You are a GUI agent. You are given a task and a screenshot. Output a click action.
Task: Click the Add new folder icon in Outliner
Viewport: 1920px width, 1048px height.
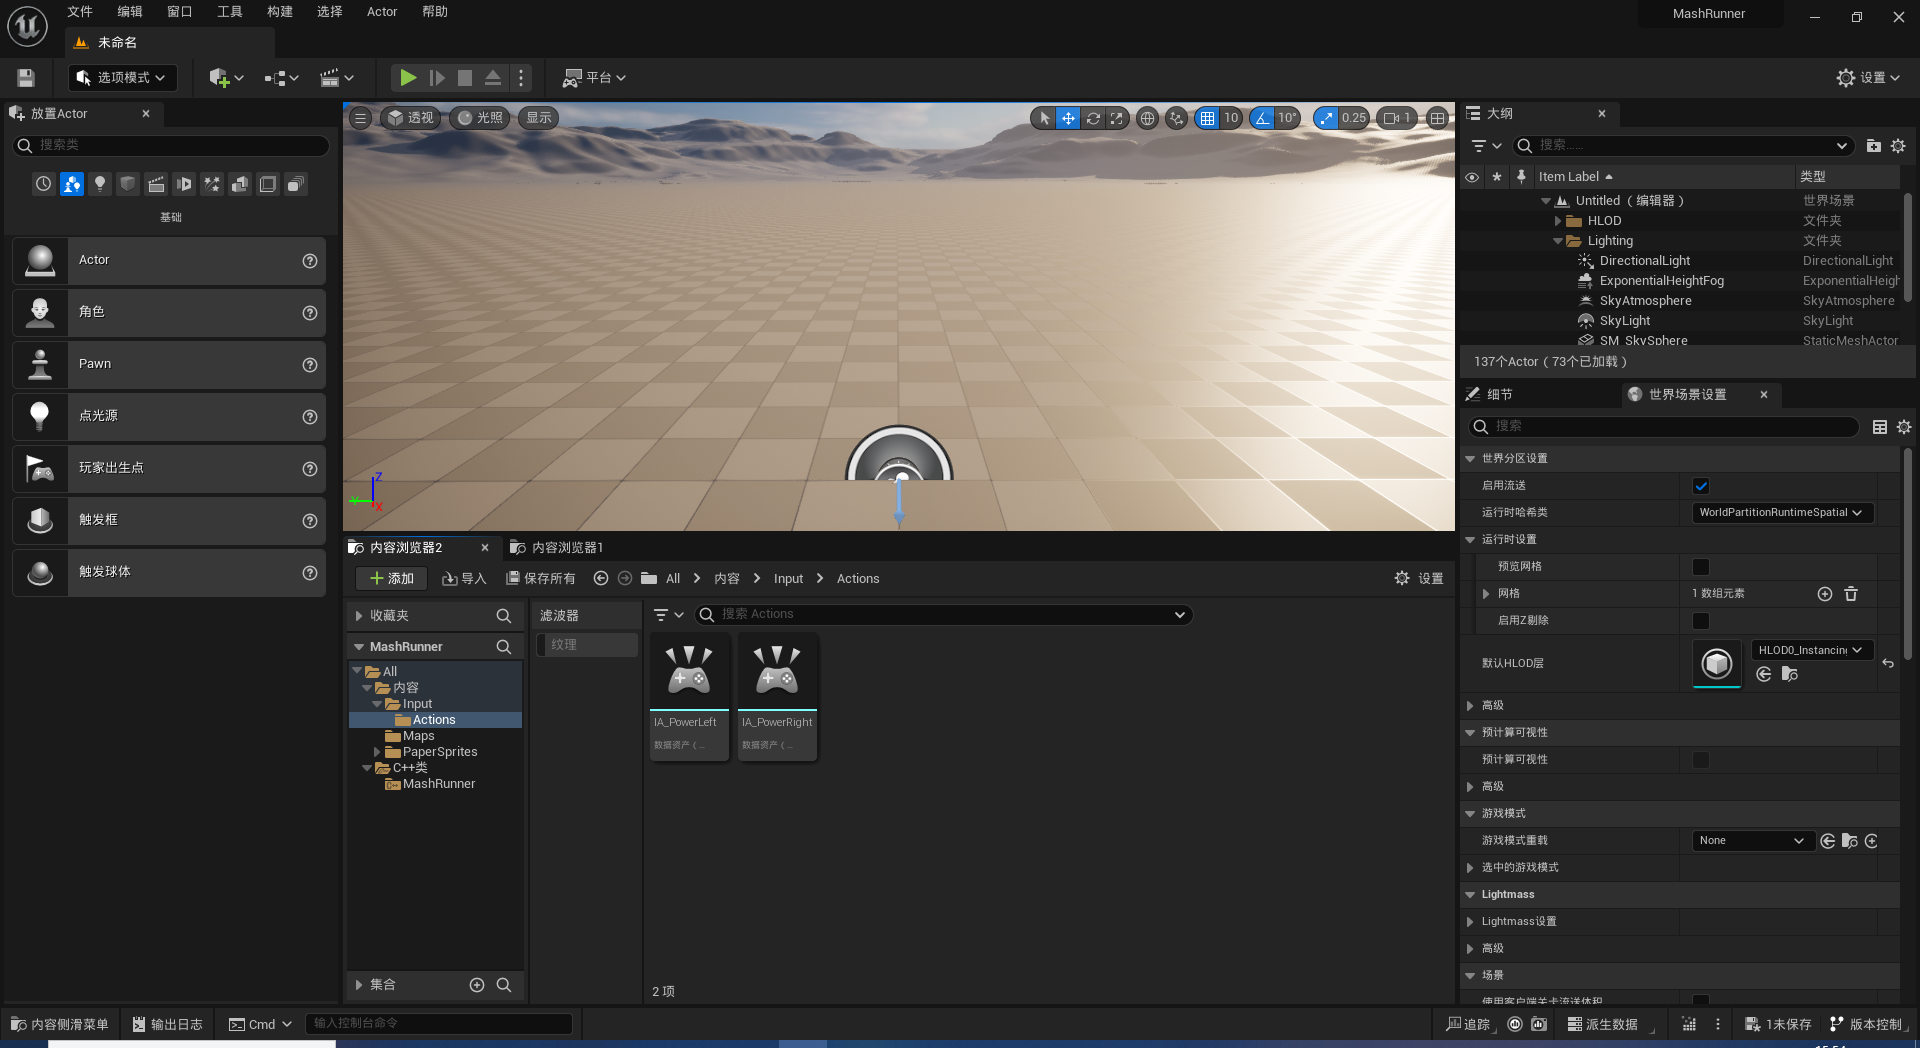[1873, 146]
